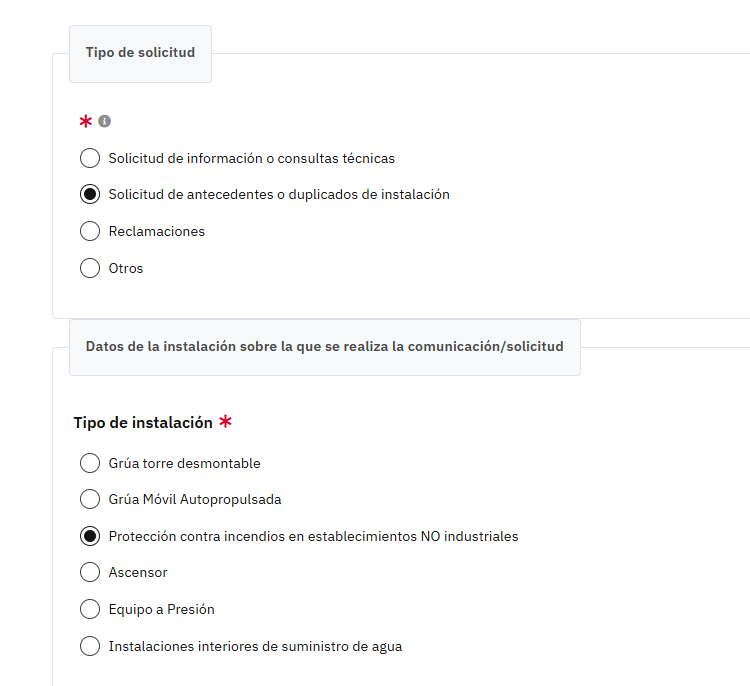Click the 'Equipo a Presión' label text
The height and width of the screenshot is (686, 750).
pyautogui.click(x=161, y=609)
